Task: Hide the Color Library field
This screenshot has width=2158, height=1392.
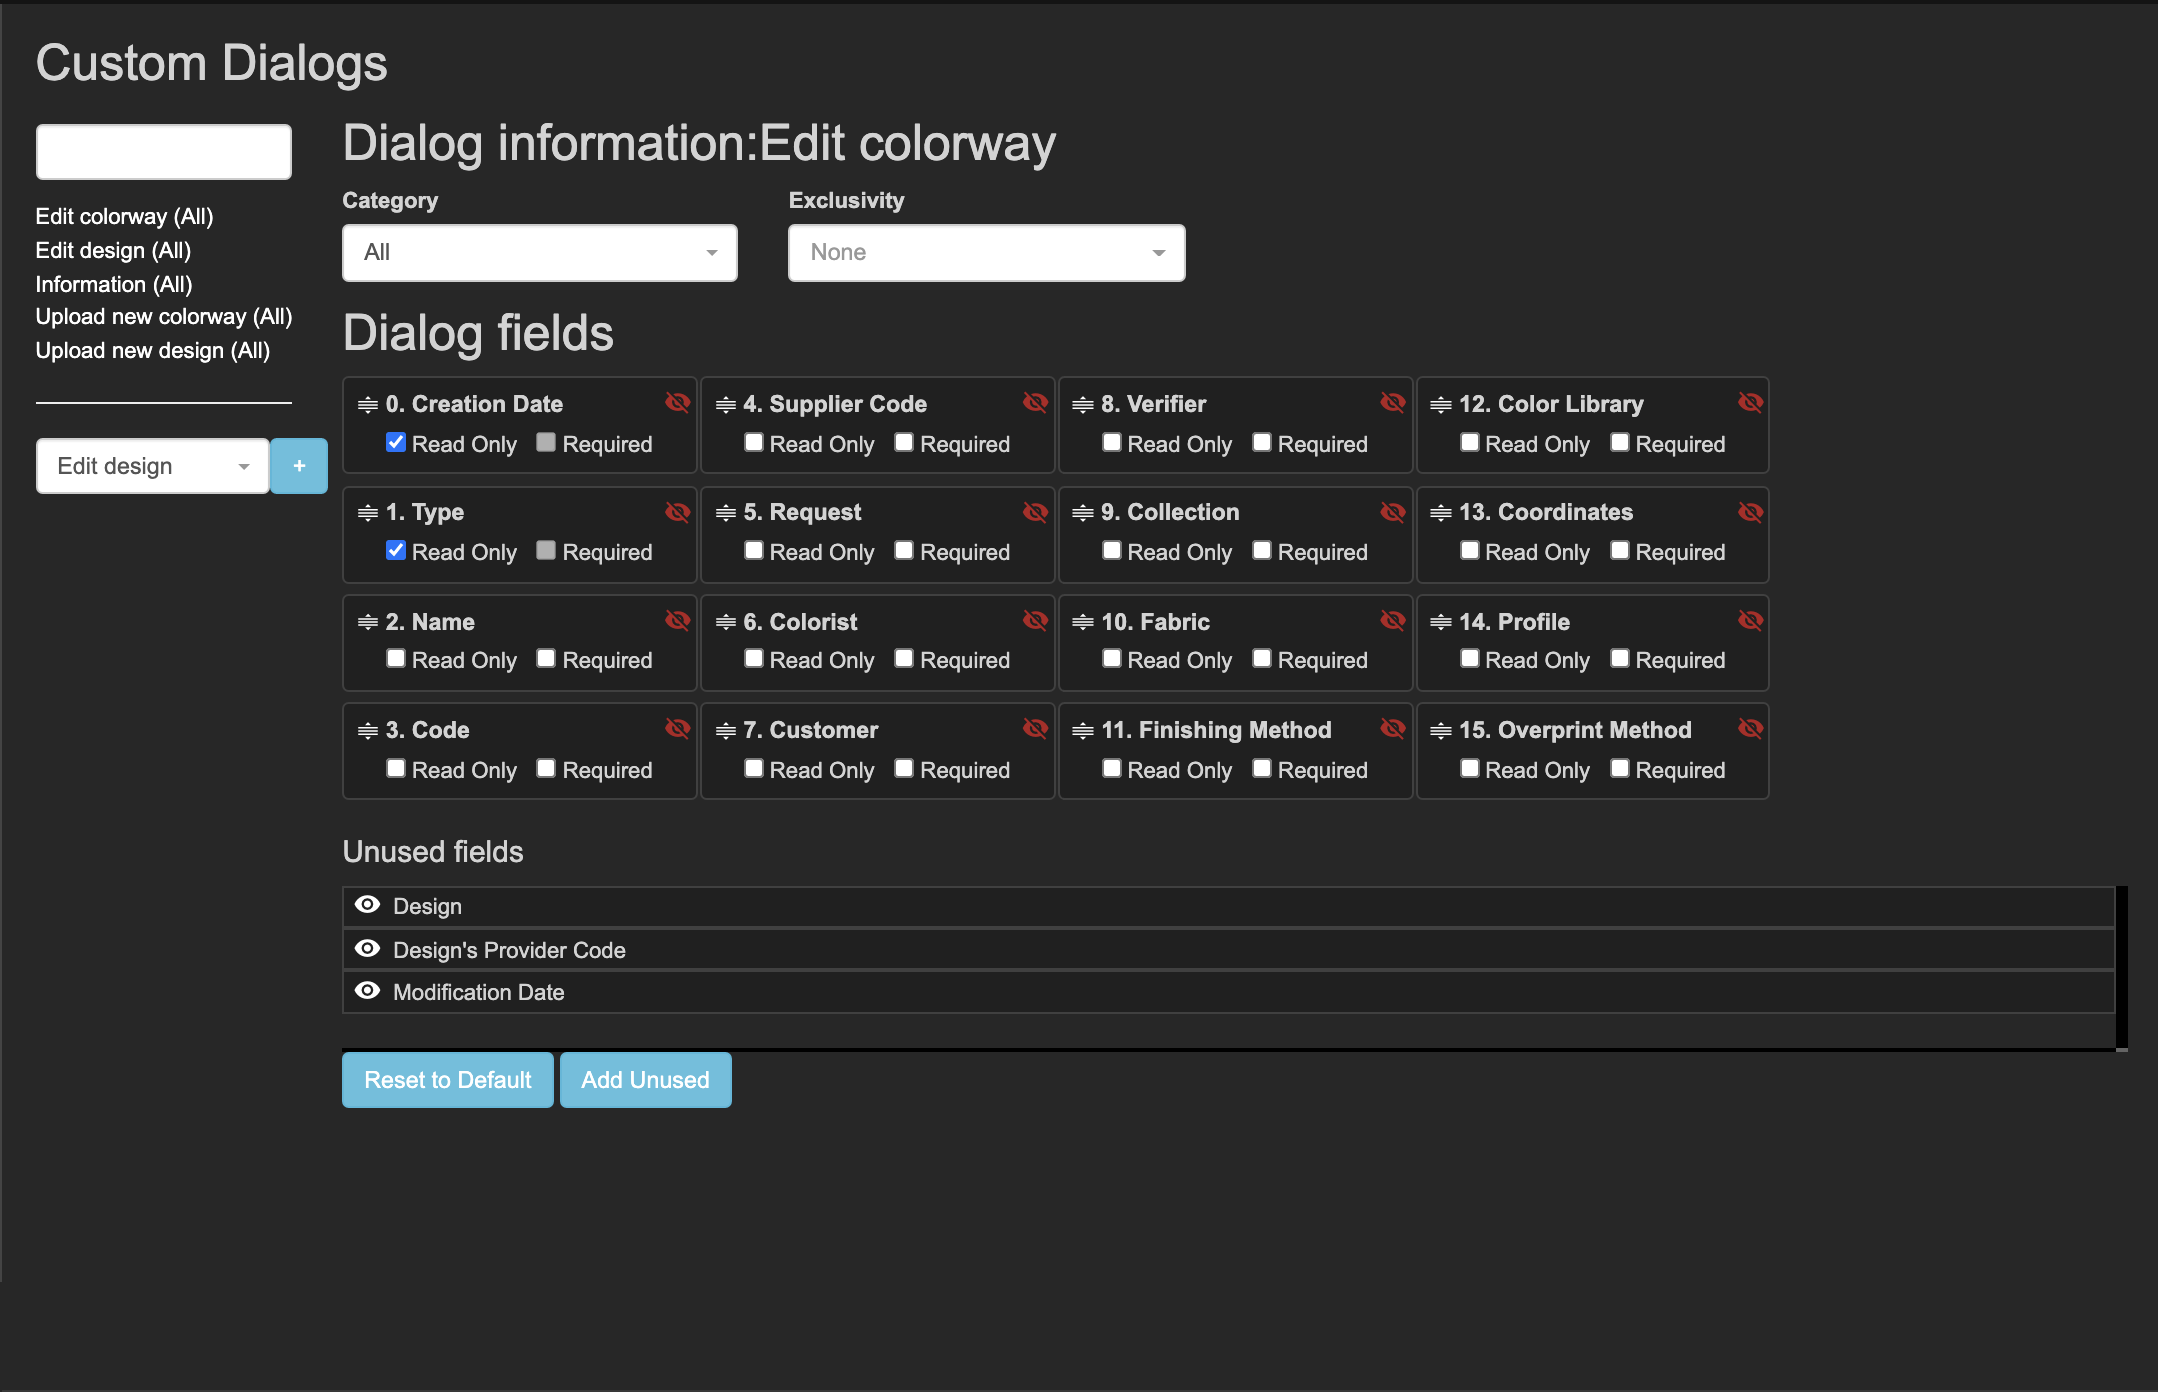Action: coord(1750,403)
